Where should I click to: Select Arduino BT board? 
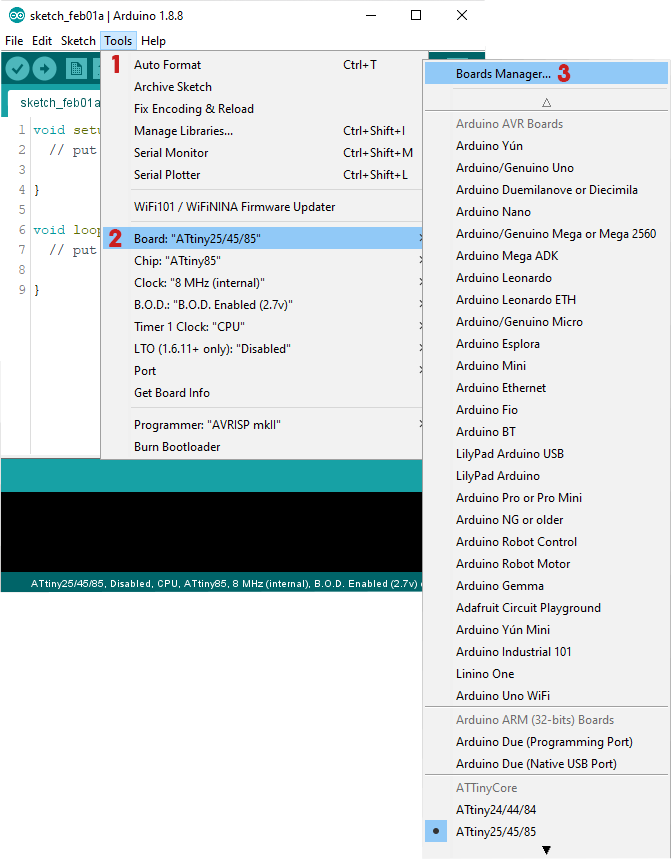(x=546, y=432)
